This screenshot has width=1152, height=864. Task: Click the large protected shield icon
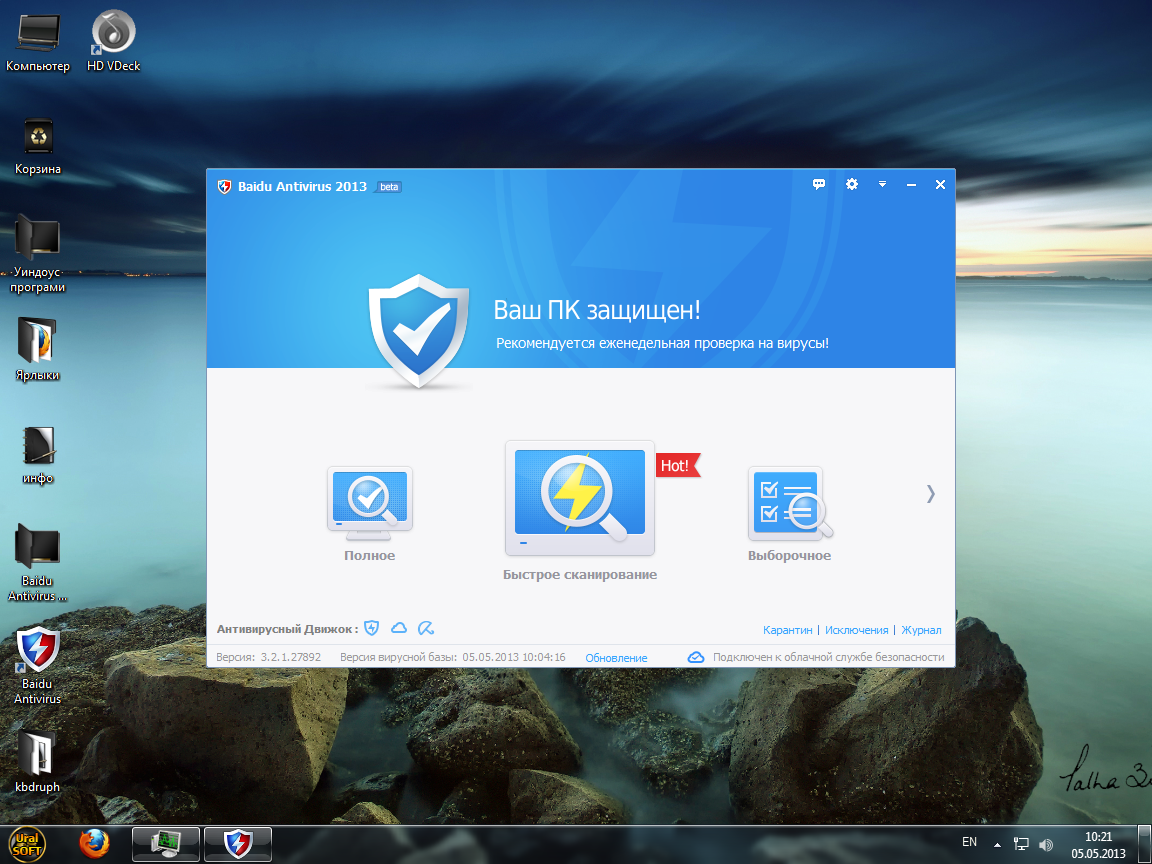tap(419, 331)
